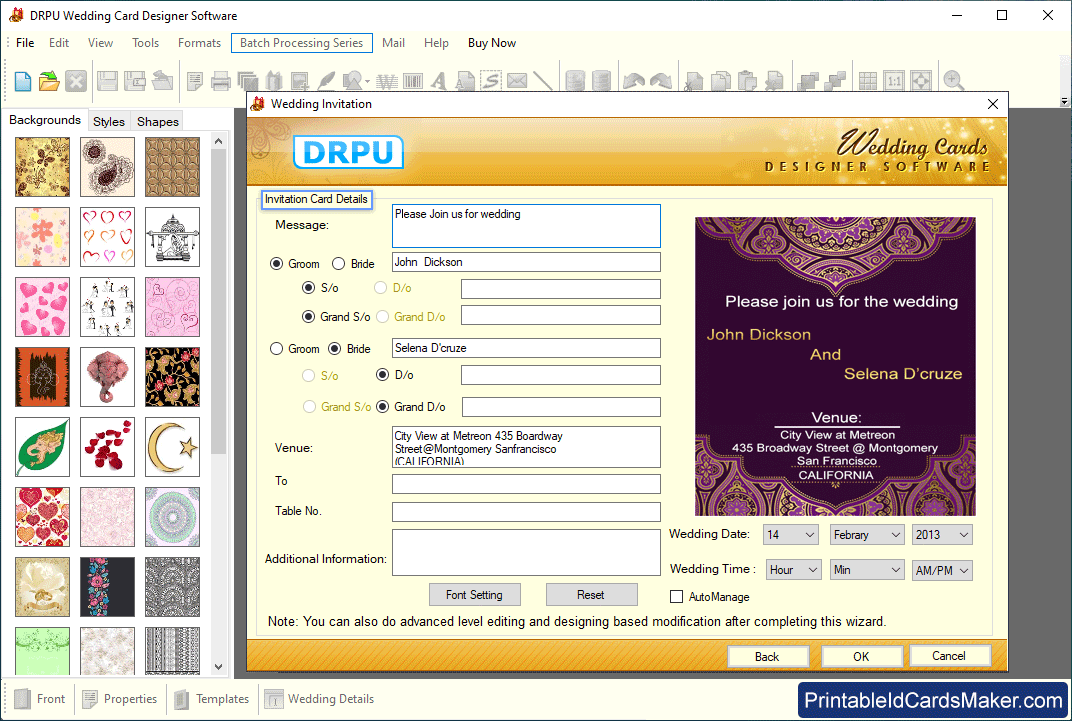The height and width of the screenshot is (721, 1072).
Task: Click the New document icon in toolbar
Action: pyautogui.click(x=23, y=81)
